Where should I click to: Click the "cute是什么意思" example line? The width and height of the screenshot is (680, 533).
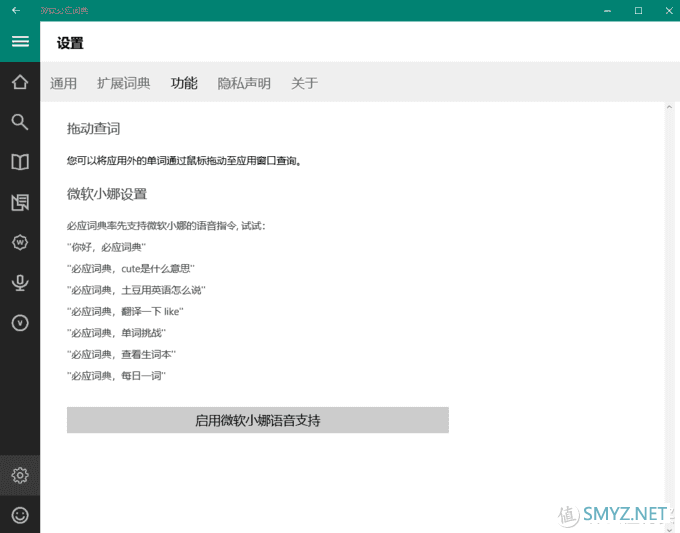tap(131, 268)
